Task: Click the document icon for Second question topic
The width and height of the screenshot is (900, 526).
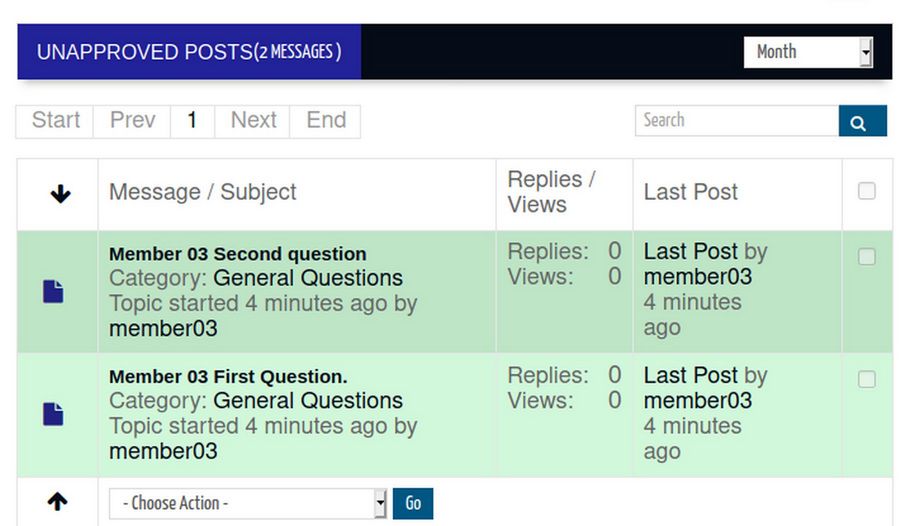Action: pyautogui.click(x=53, y=291)
